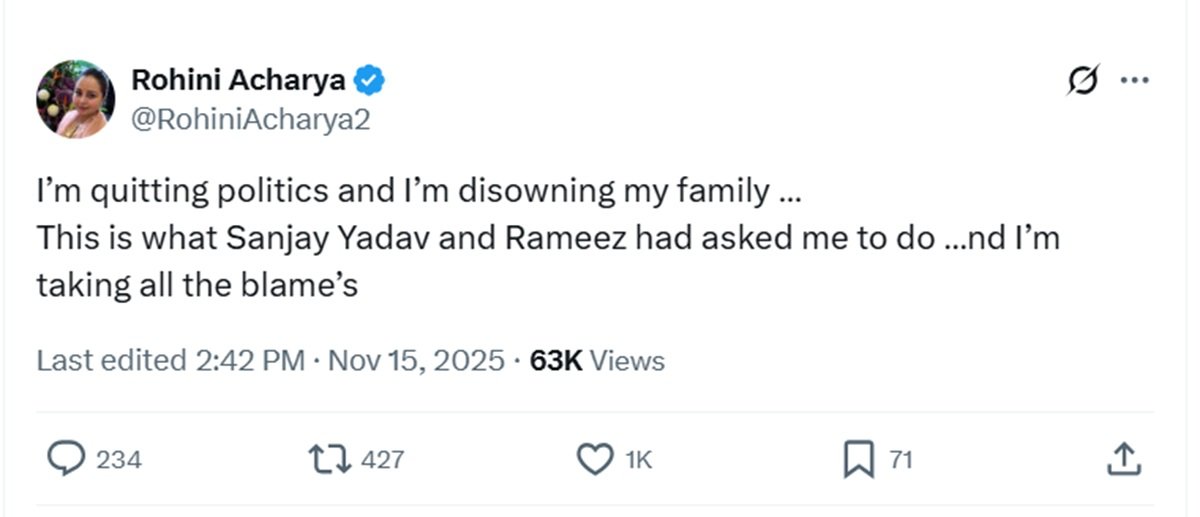The width and height of the screenshot is (1200, 517).
Task: Like the post with heart icon
Action: click(x=595, y=459)
